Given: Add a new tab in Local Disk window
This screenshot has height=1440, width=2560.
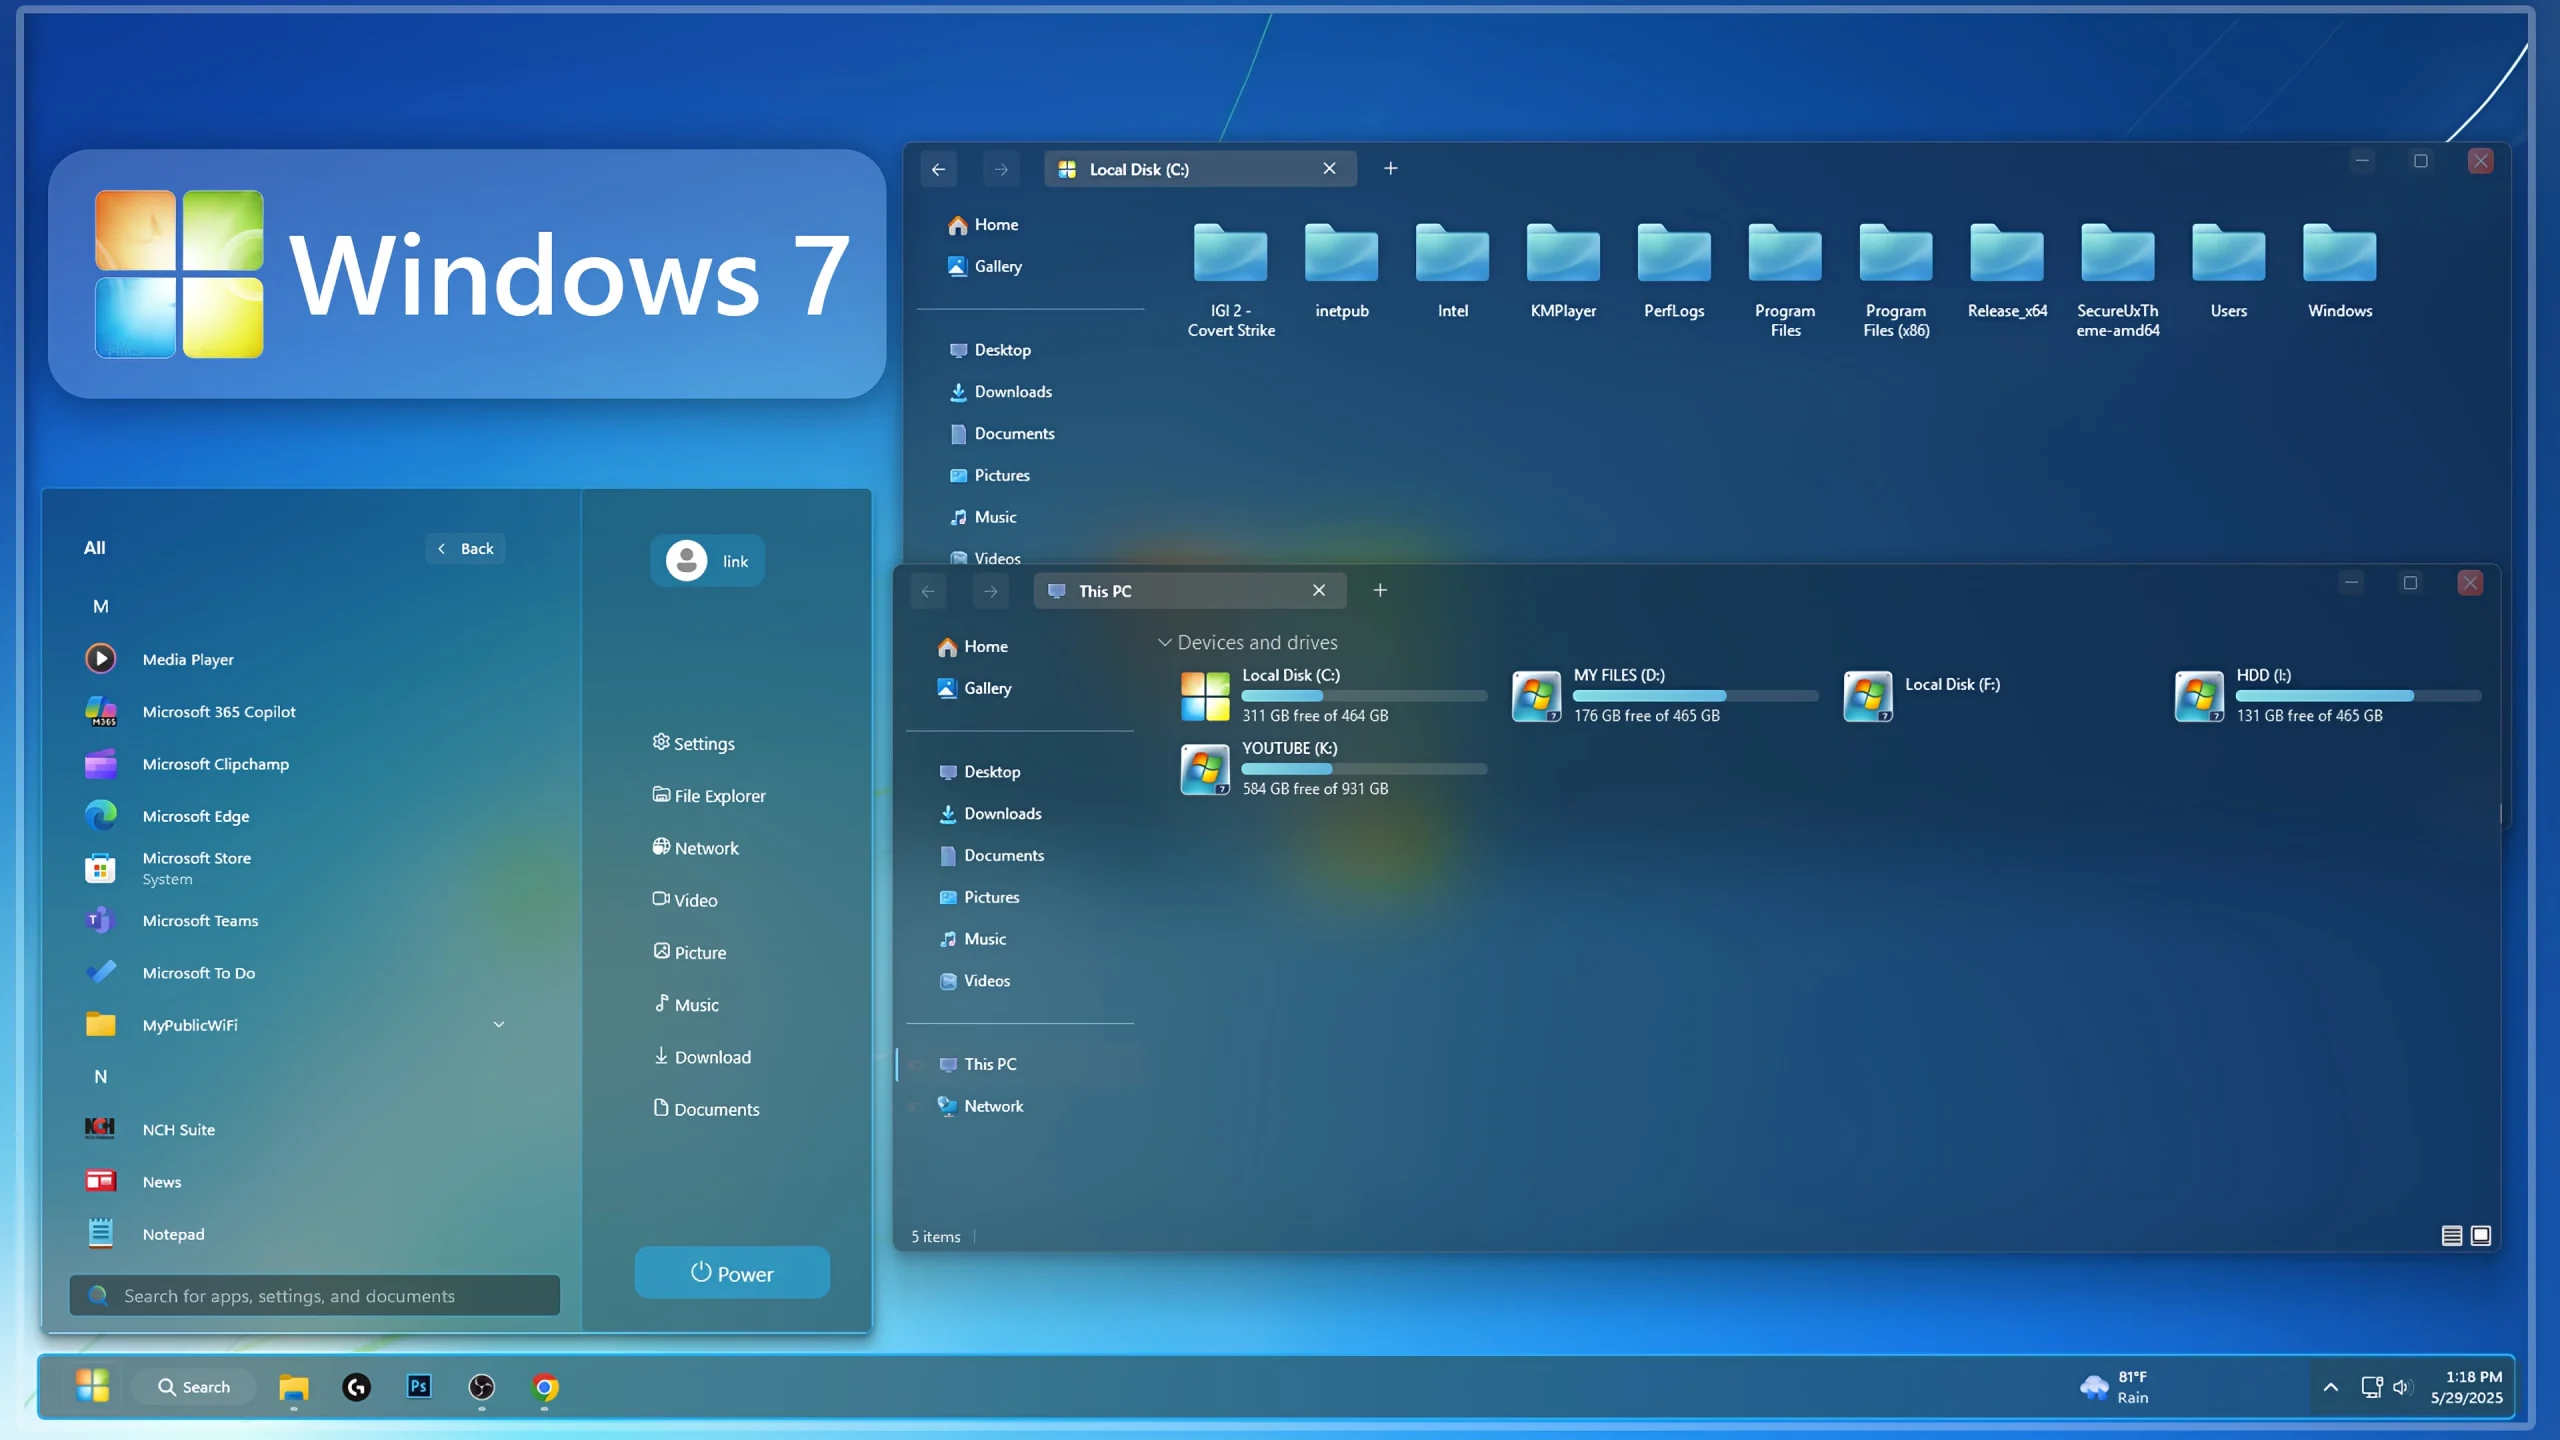Looking at the screenshot, I should 1390,168.
